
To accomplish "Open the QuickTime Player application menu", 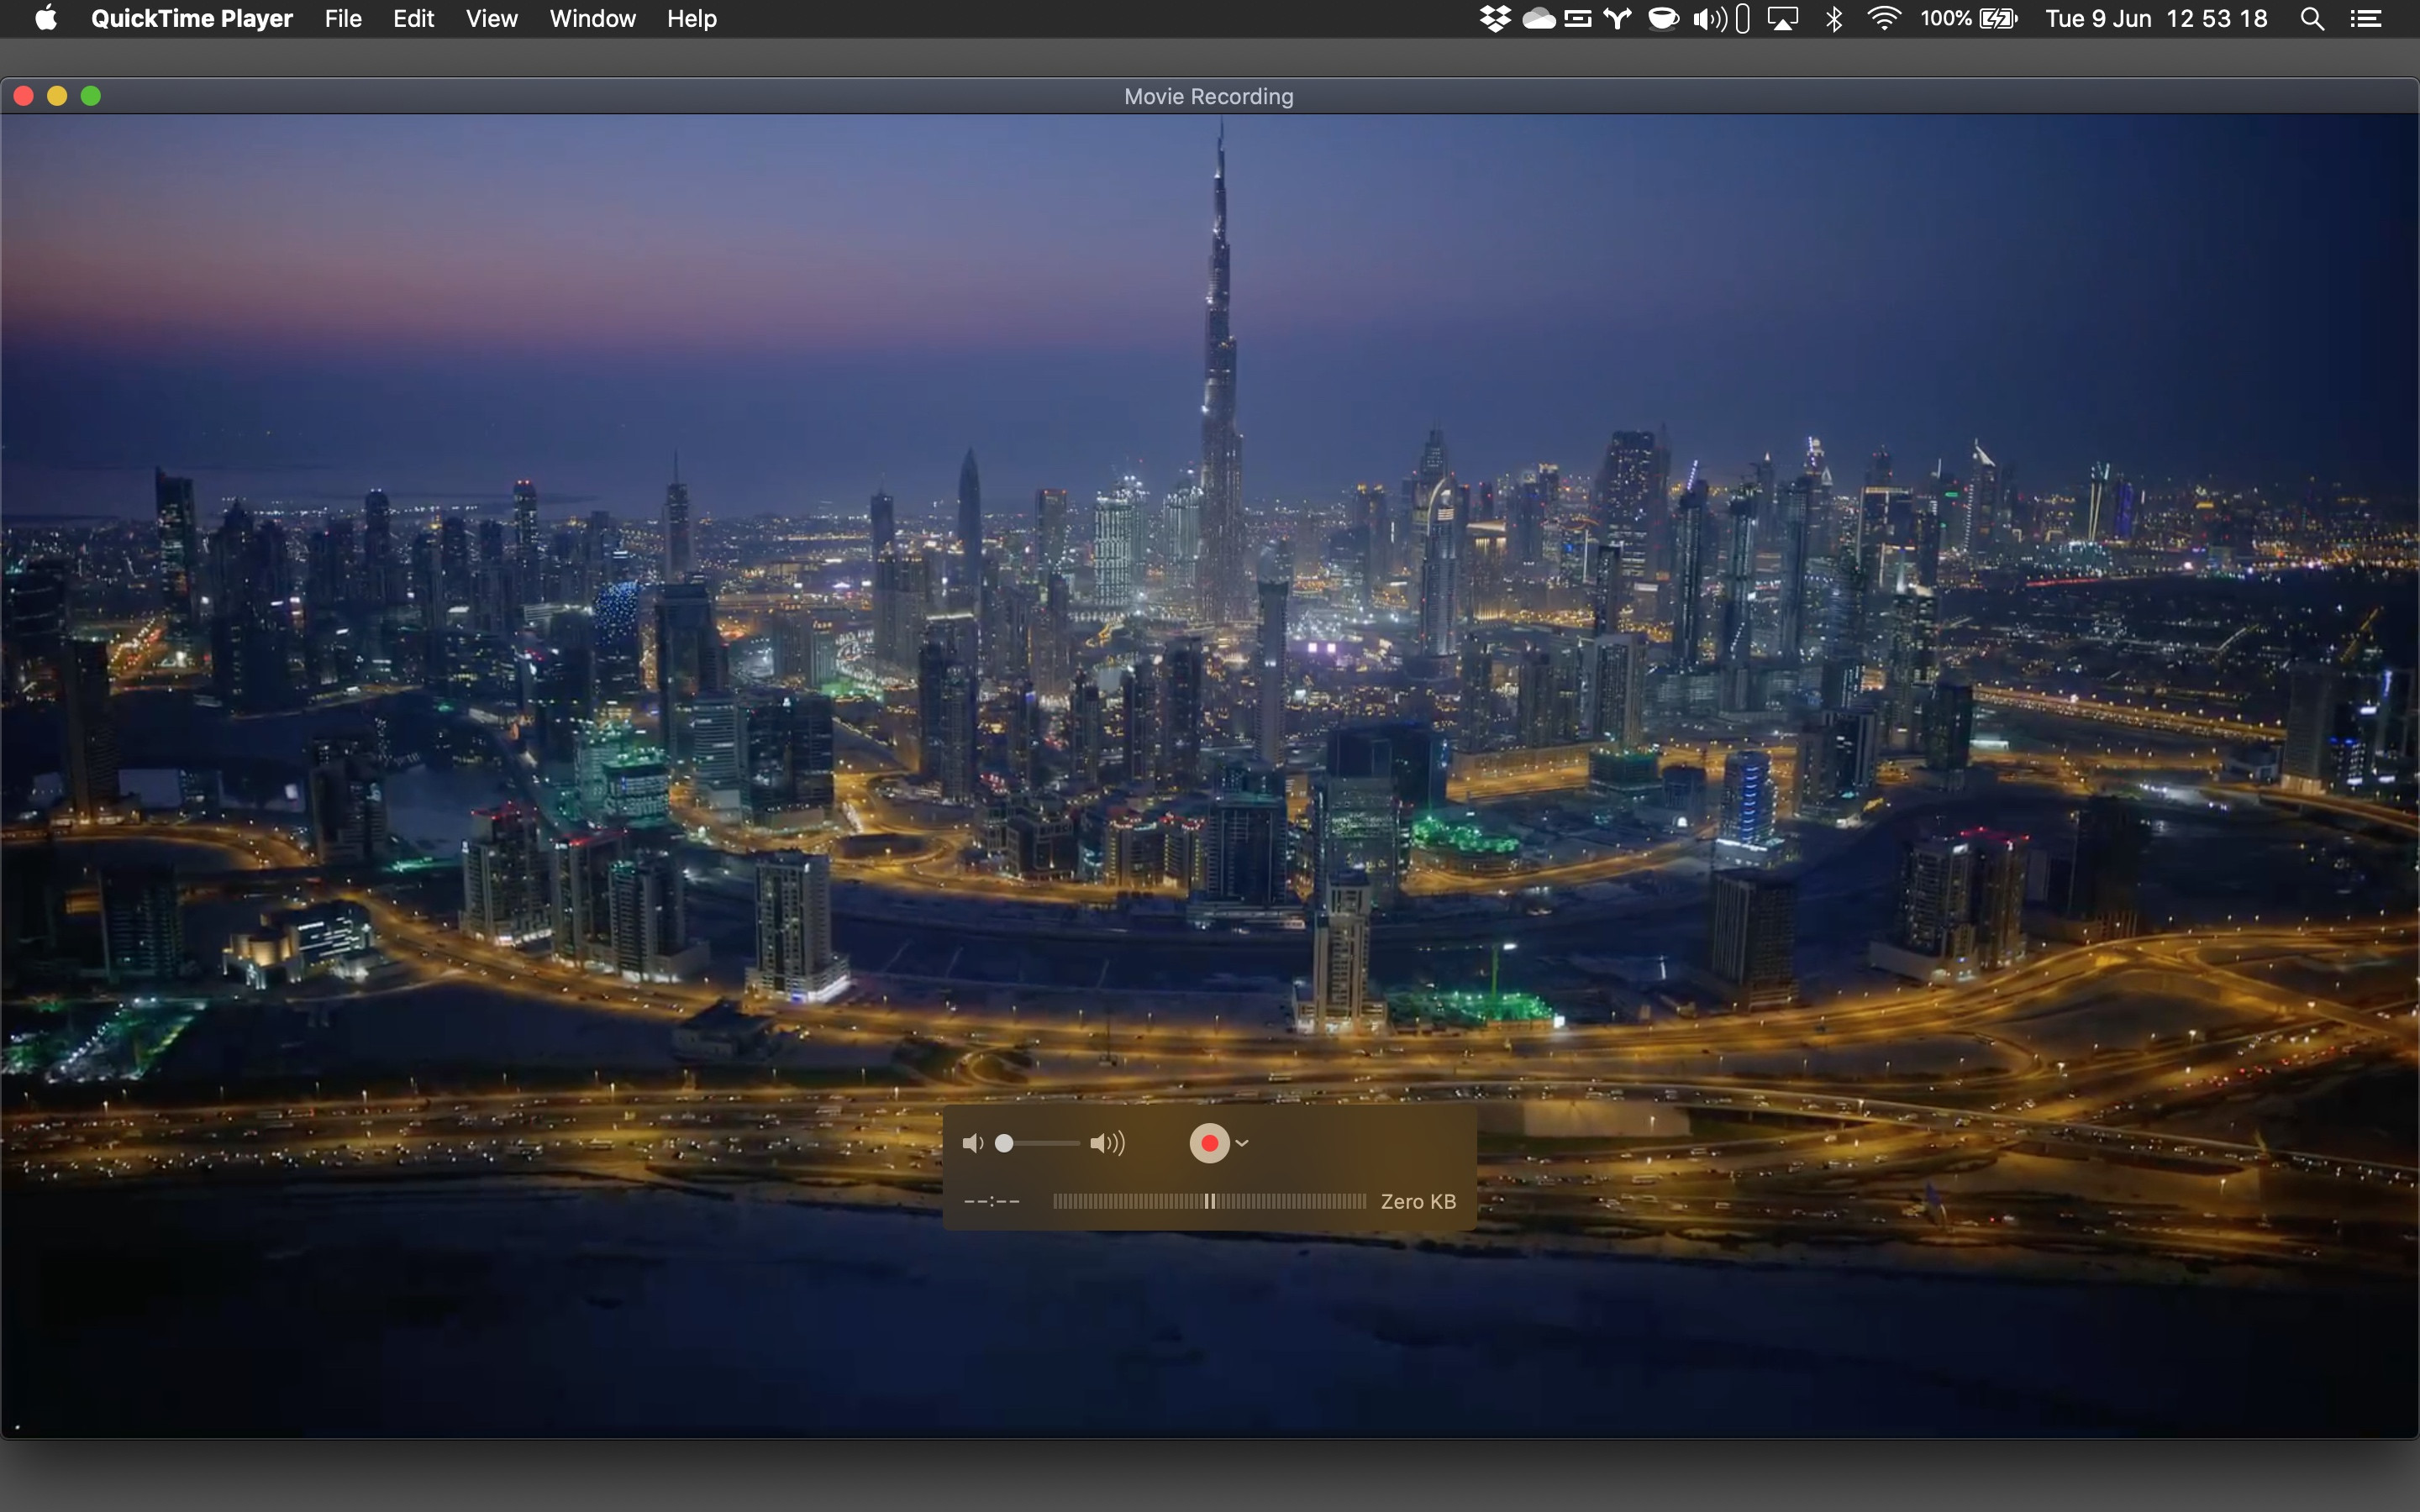I will click(x=192, y=18).
